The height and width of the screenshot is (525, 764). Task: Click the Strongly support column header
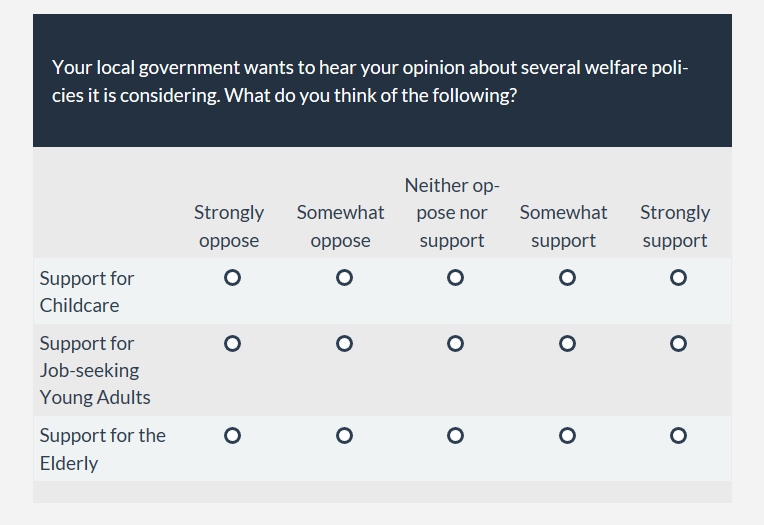675,226
